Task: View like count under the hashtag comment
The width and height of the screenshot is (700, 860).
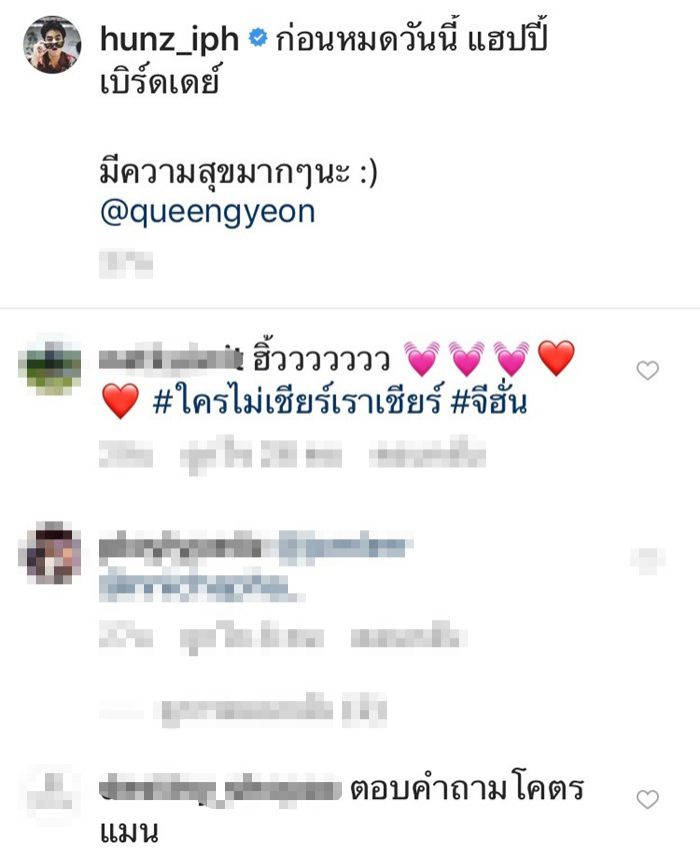Action: click(261, 455)
